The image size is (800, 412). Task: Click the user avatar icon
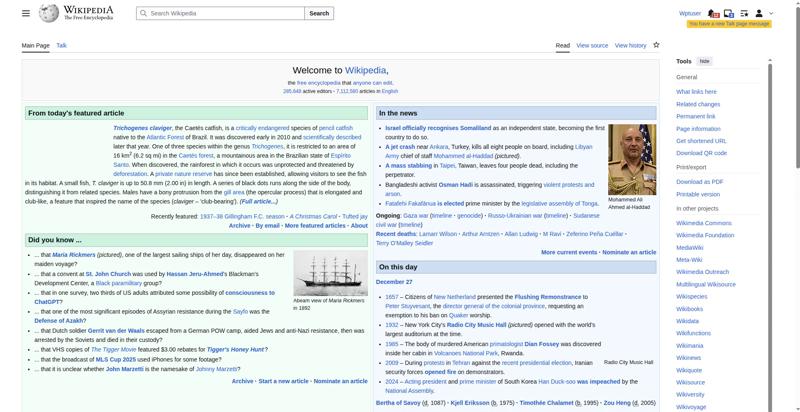tap(759, 13)
